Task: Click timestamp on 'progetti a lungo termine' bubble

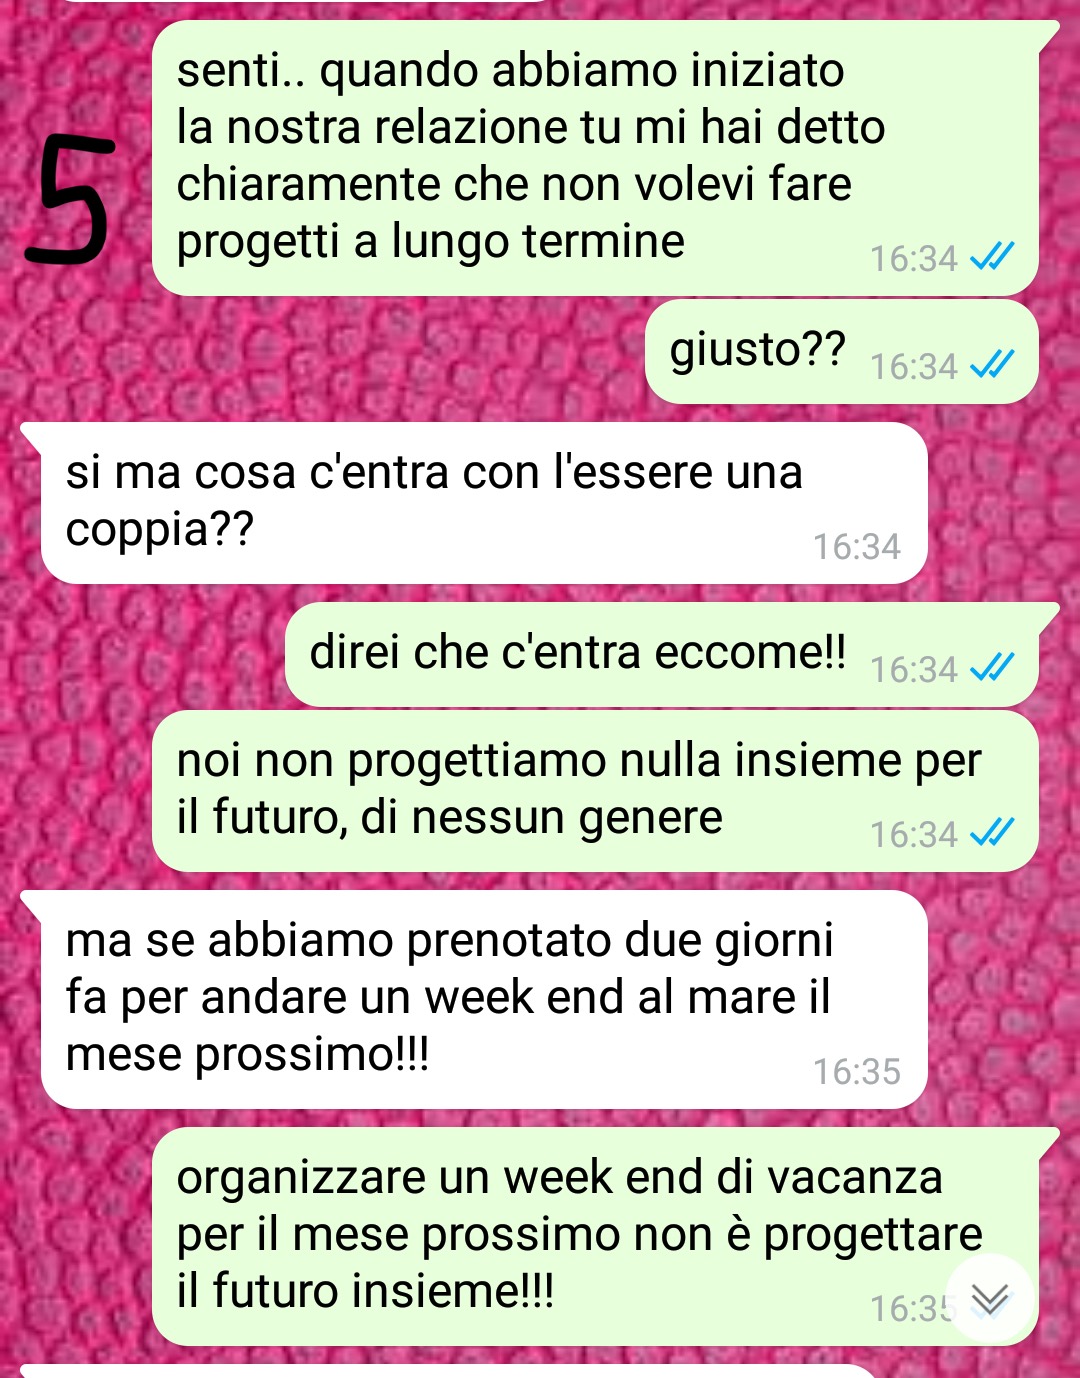Action: 914,259
